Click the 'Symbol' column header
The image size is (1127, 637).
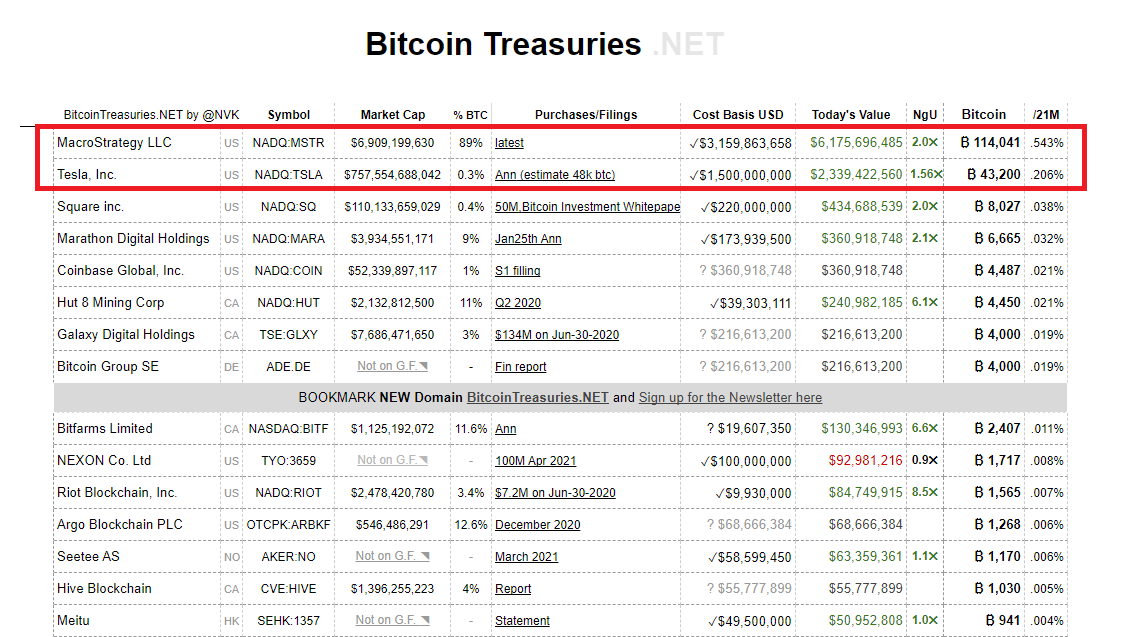[289, 114]
